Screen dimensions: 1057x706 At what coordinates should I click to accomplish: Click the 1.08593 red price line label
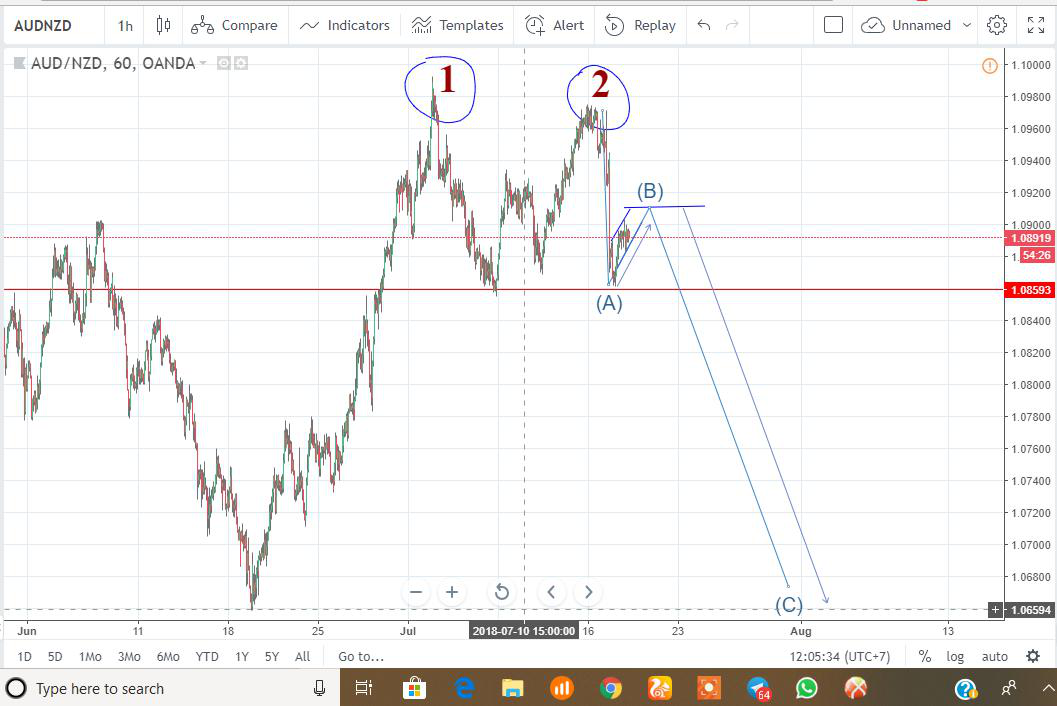click(x=1029, y=290)
